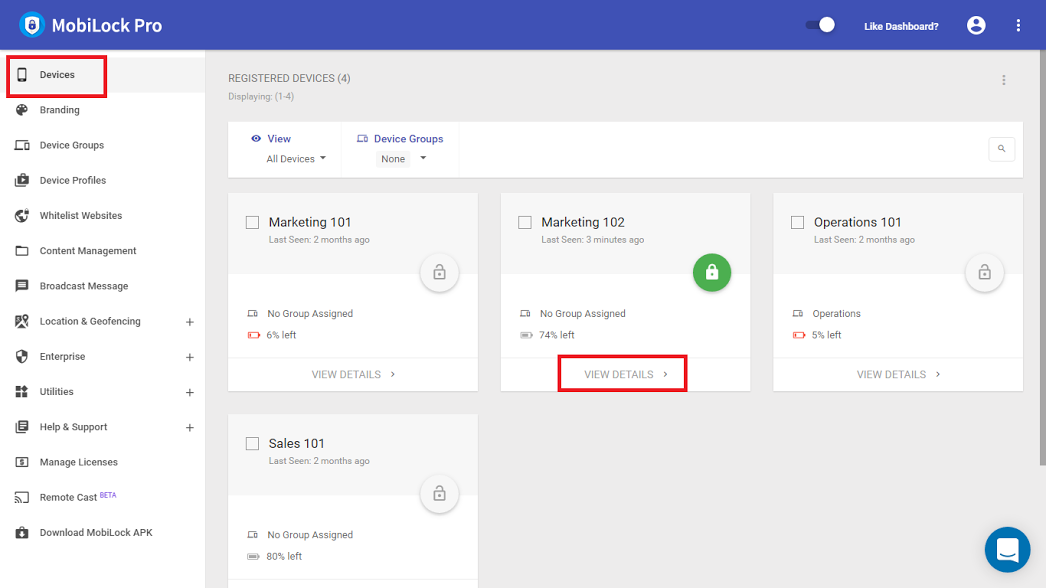Open the Device Groups None dropdown

pyautogui.click(x=402, y=159)
